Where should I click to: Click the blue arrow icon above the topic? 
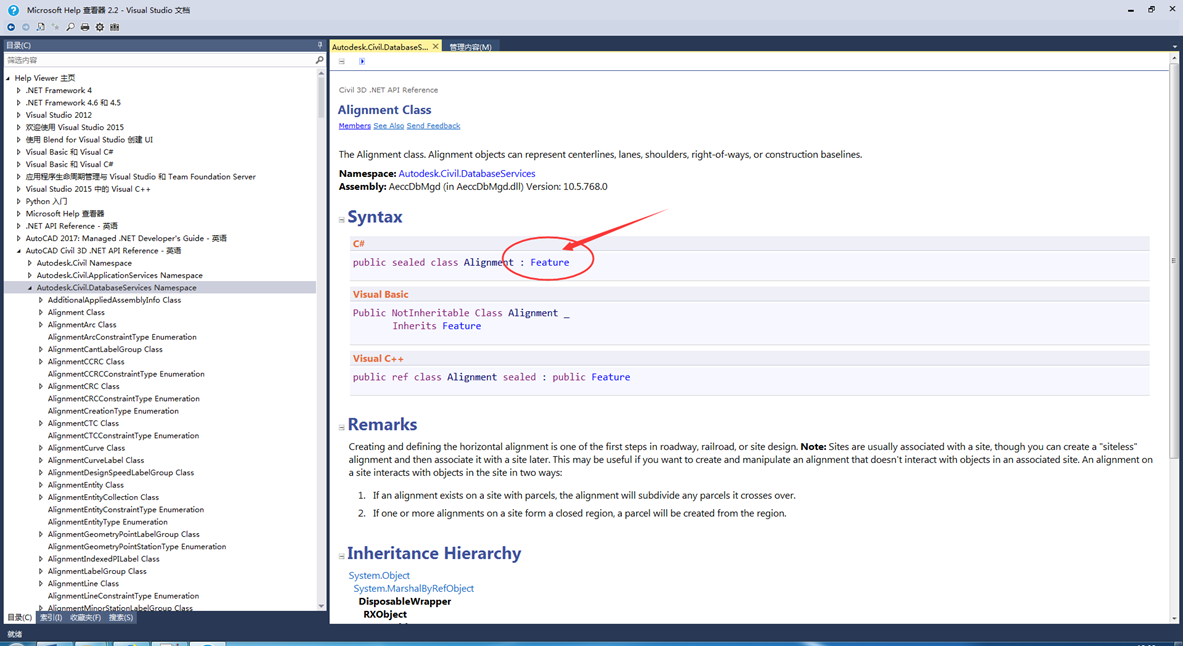click(361, 61)
